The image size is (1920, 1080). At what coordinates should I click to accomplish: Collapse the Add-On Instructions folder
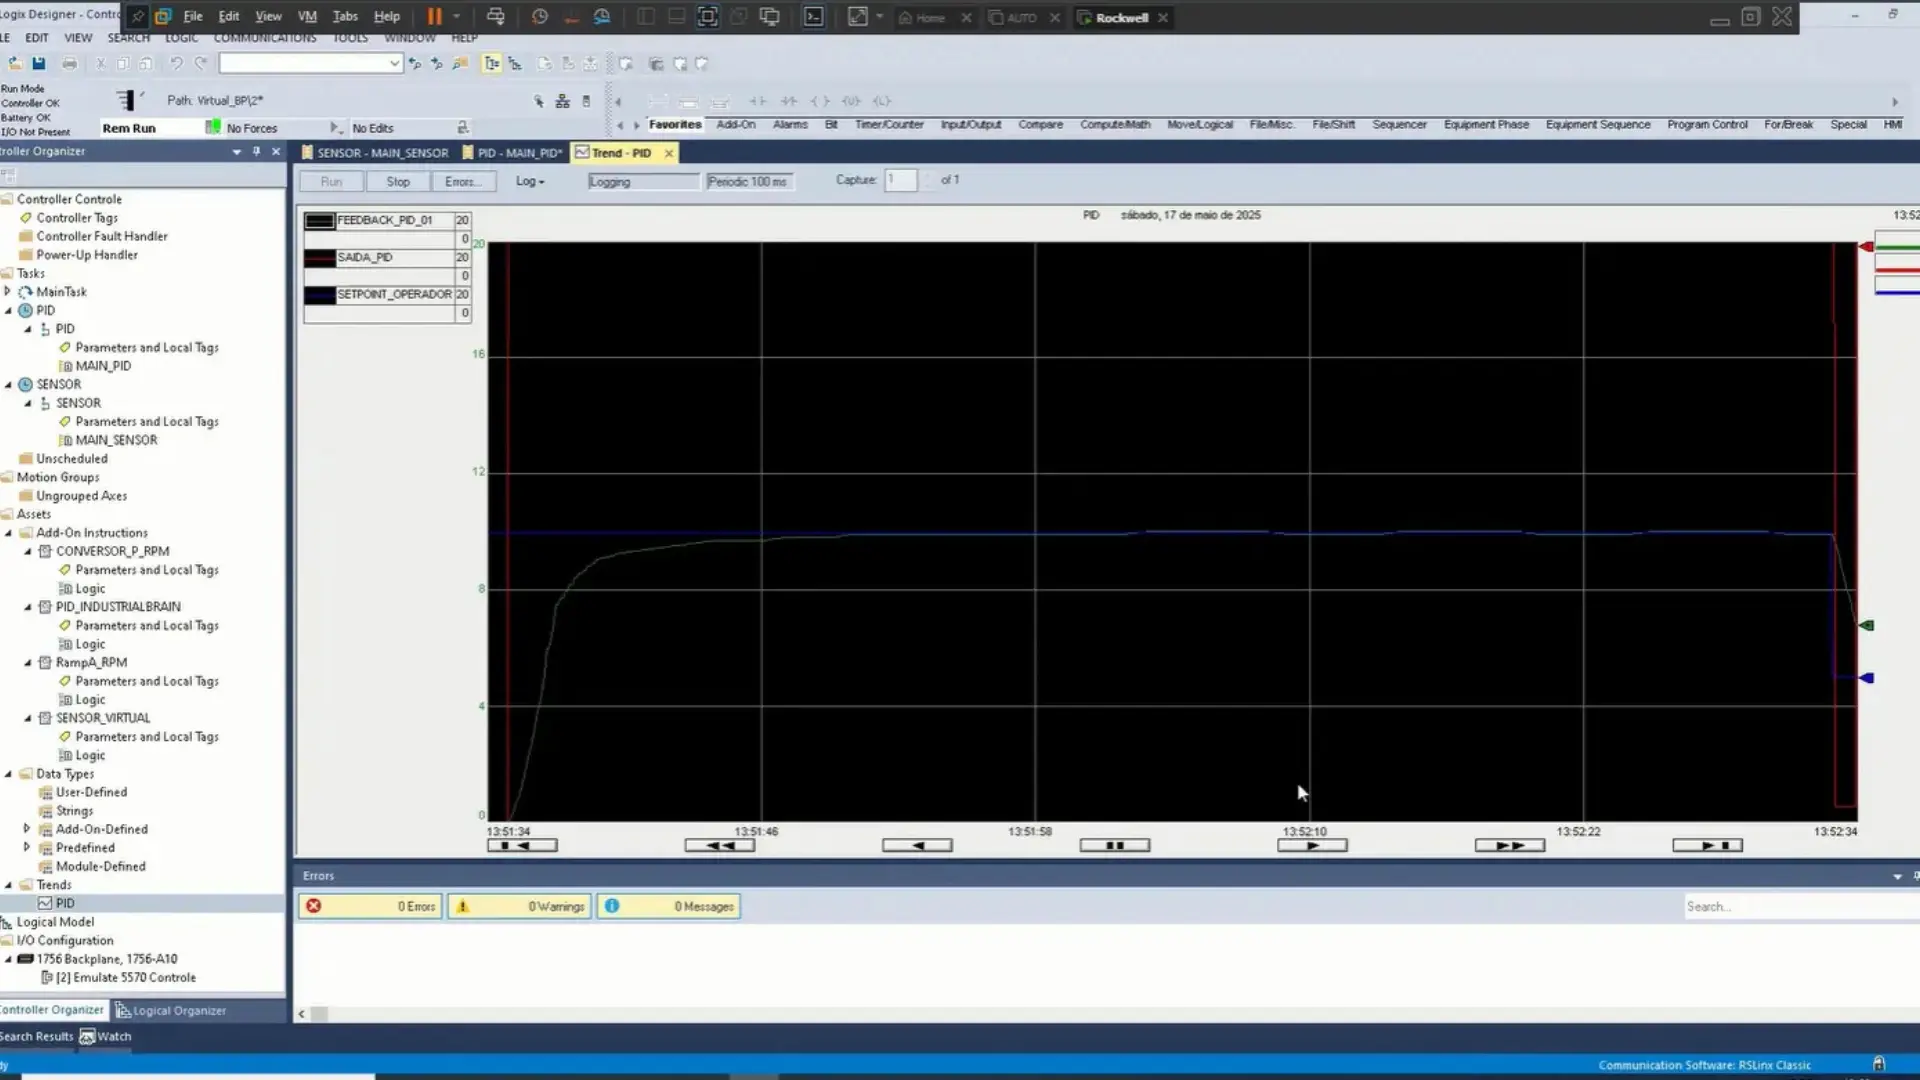(x=9, y=533)
